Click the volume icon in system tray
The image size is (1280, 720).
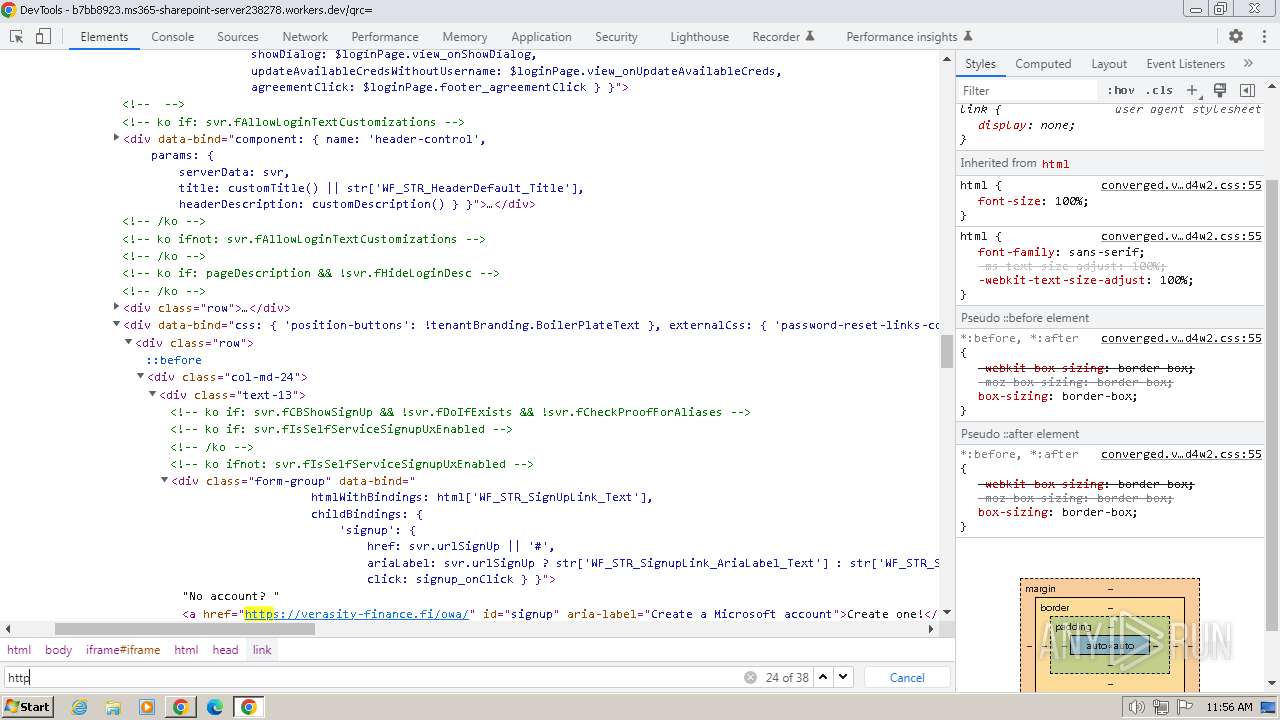(1136, 707)
